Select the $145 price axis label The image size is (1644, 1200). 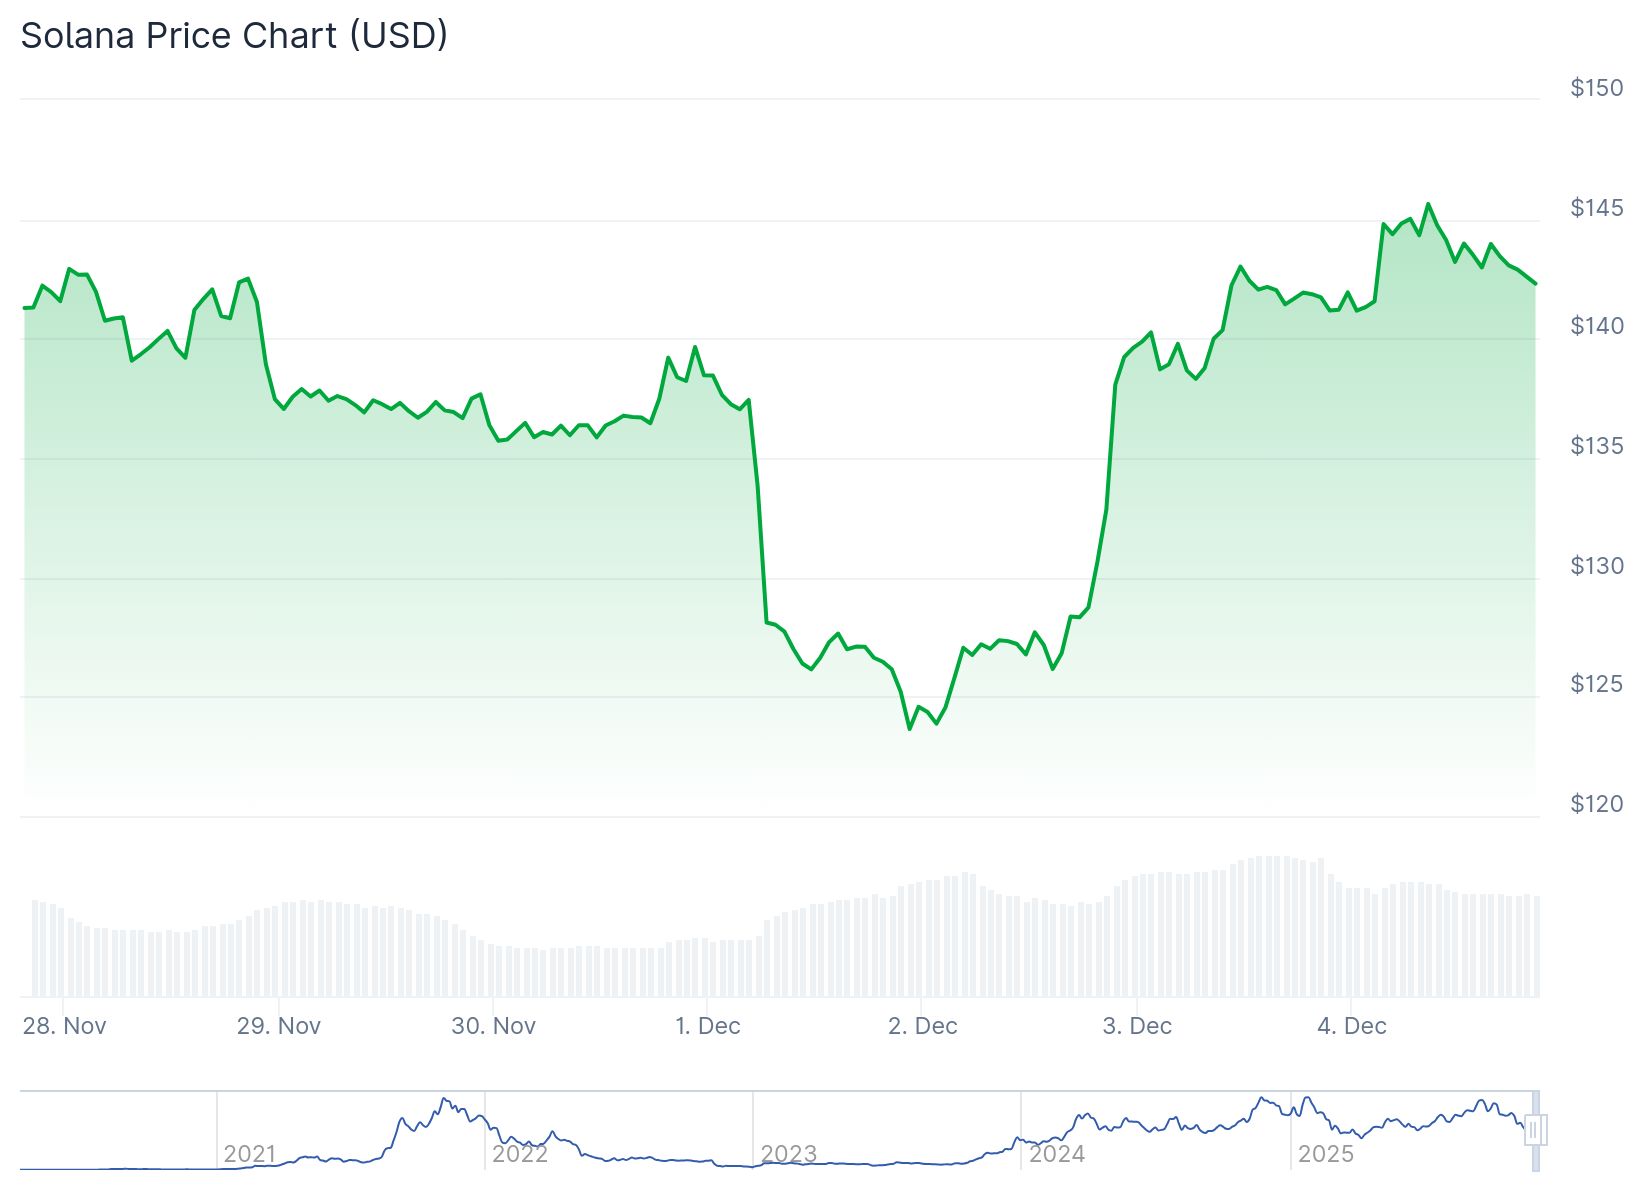point(1597,208)
